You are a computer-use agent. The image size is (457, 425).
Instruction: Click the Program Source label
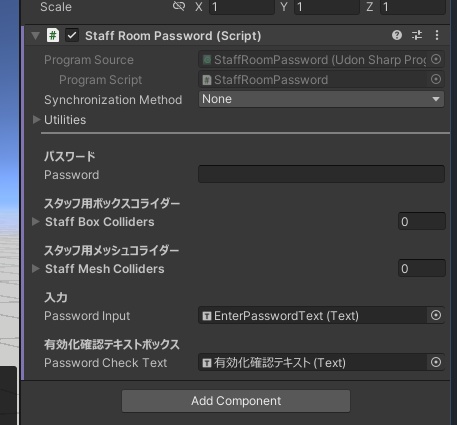89,60
